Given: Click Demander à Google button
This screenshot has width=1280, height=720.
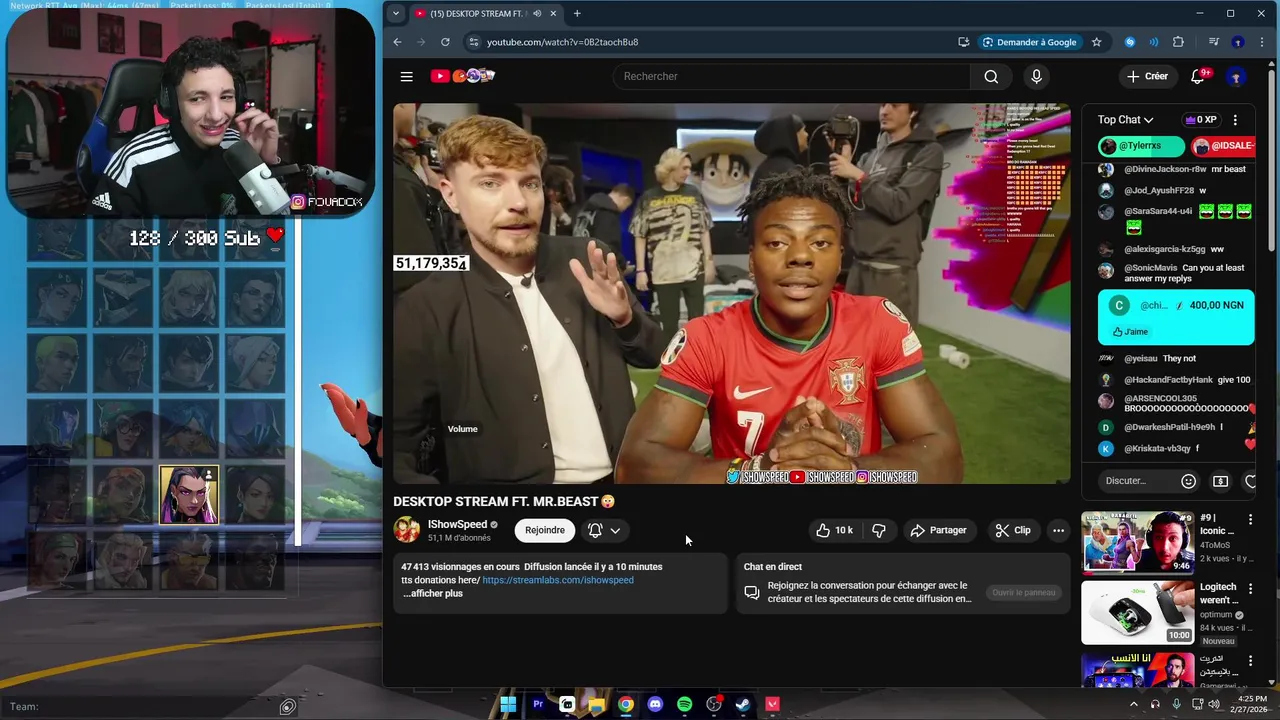Looking at the screenshot, I should [x=1029, y=42].
